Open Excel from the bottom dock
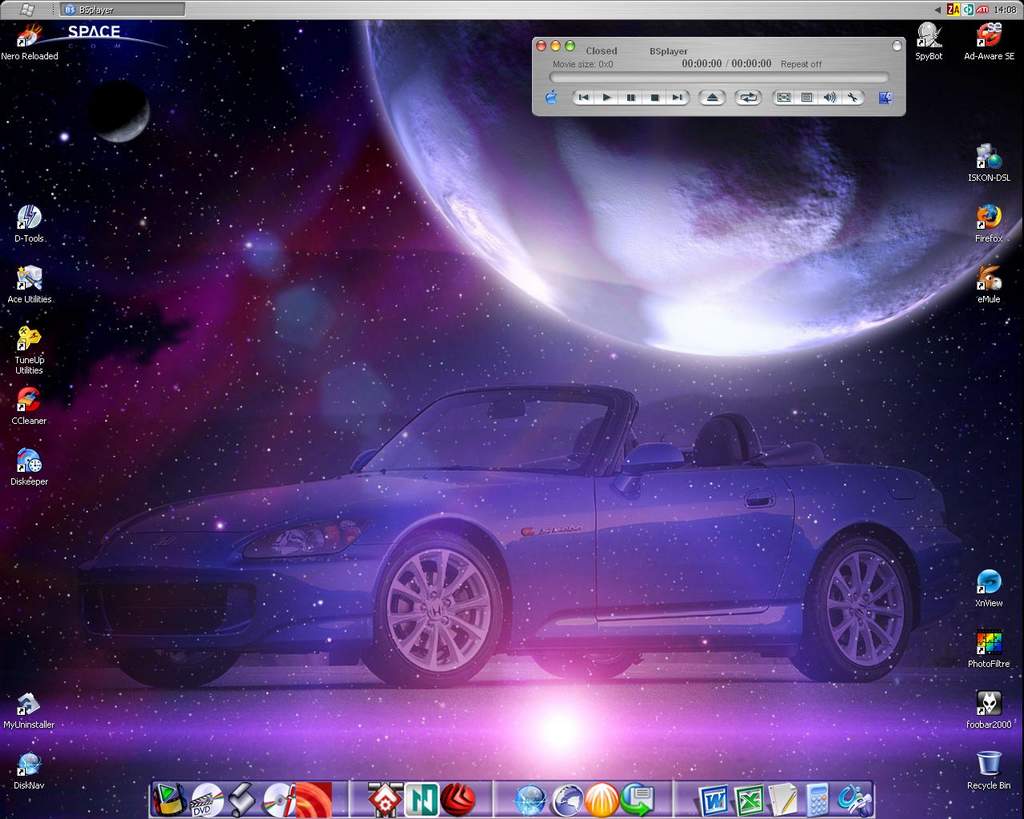The image size is (1024, 819). click(749, 800)
